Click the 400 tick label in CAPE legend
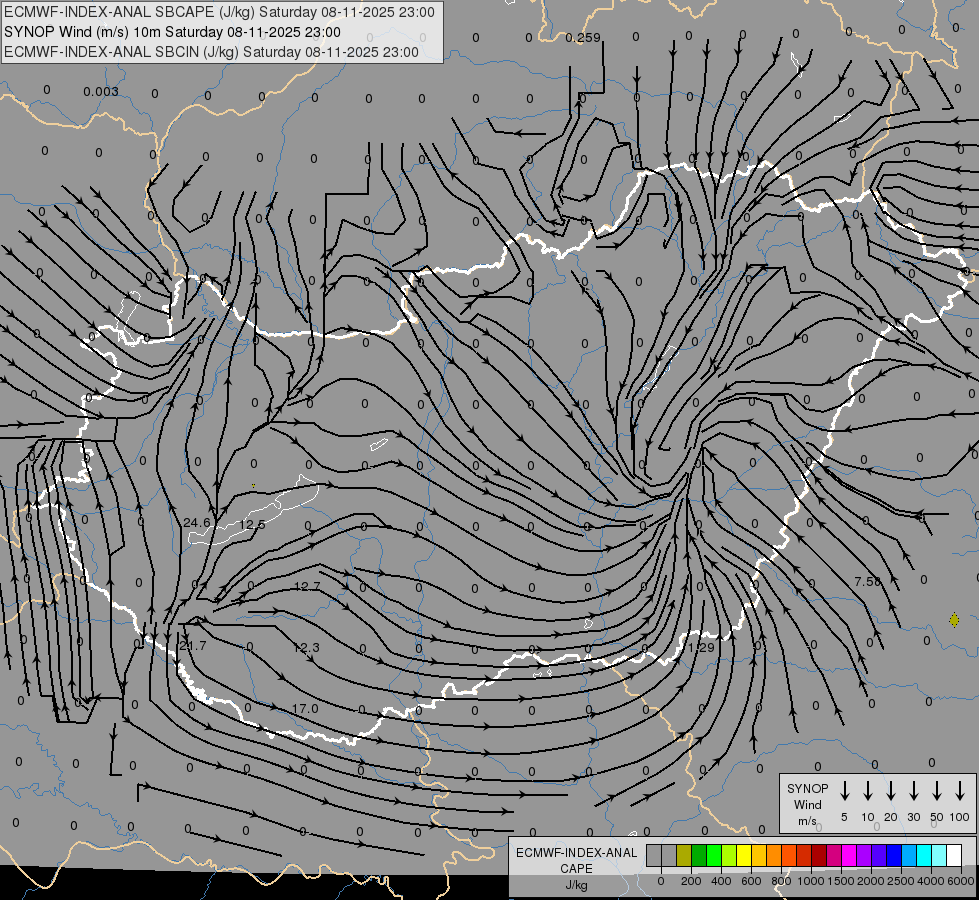979x900 pixels. pyautogui.click(x=721, y=881)
